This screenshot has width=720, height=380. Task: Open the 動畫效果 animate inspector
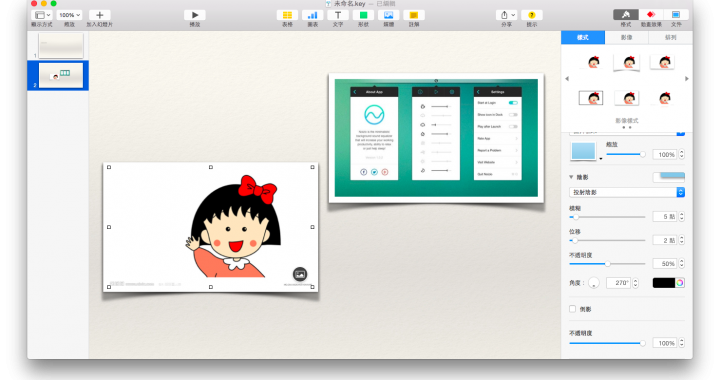[x=651, y=15]
